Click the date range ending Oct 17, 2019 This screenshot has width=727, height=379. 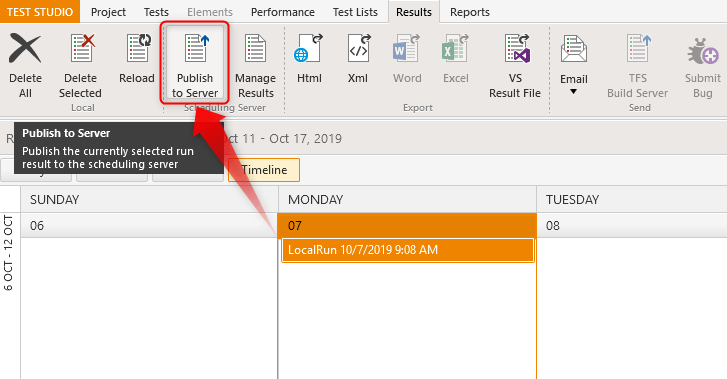[283, 138]
